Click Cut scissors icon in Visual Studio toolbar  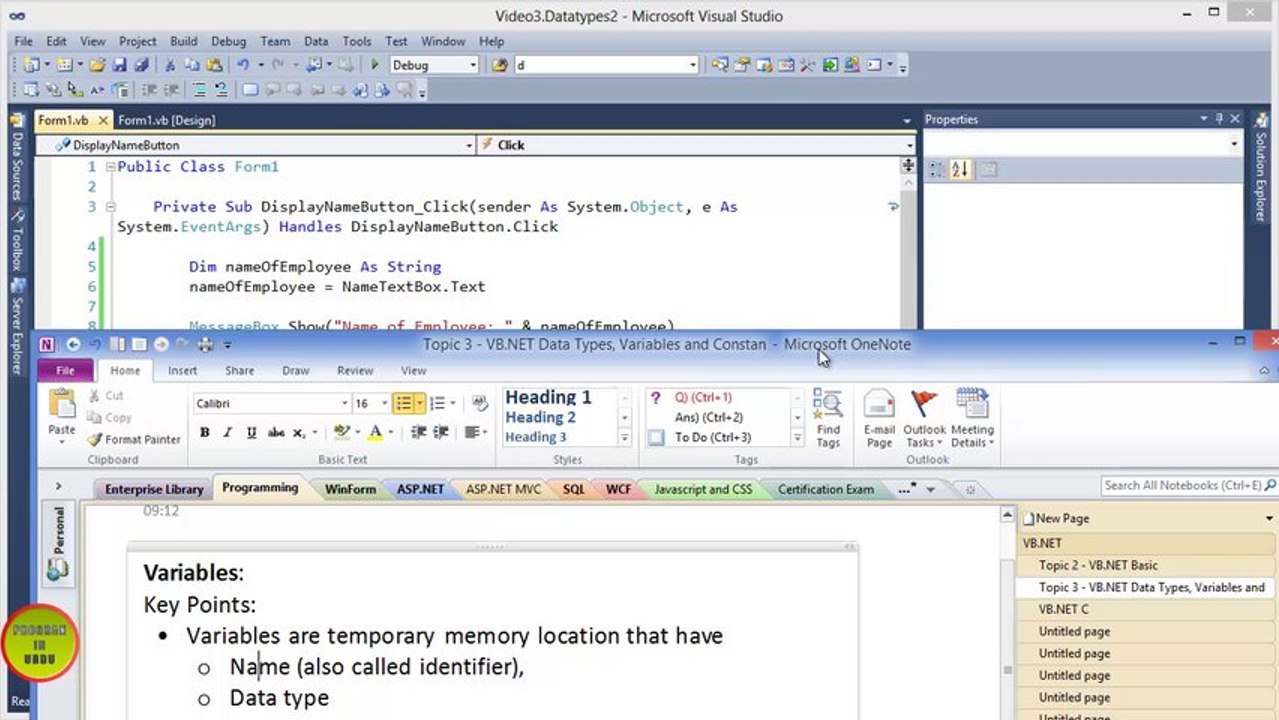point(170,65)
